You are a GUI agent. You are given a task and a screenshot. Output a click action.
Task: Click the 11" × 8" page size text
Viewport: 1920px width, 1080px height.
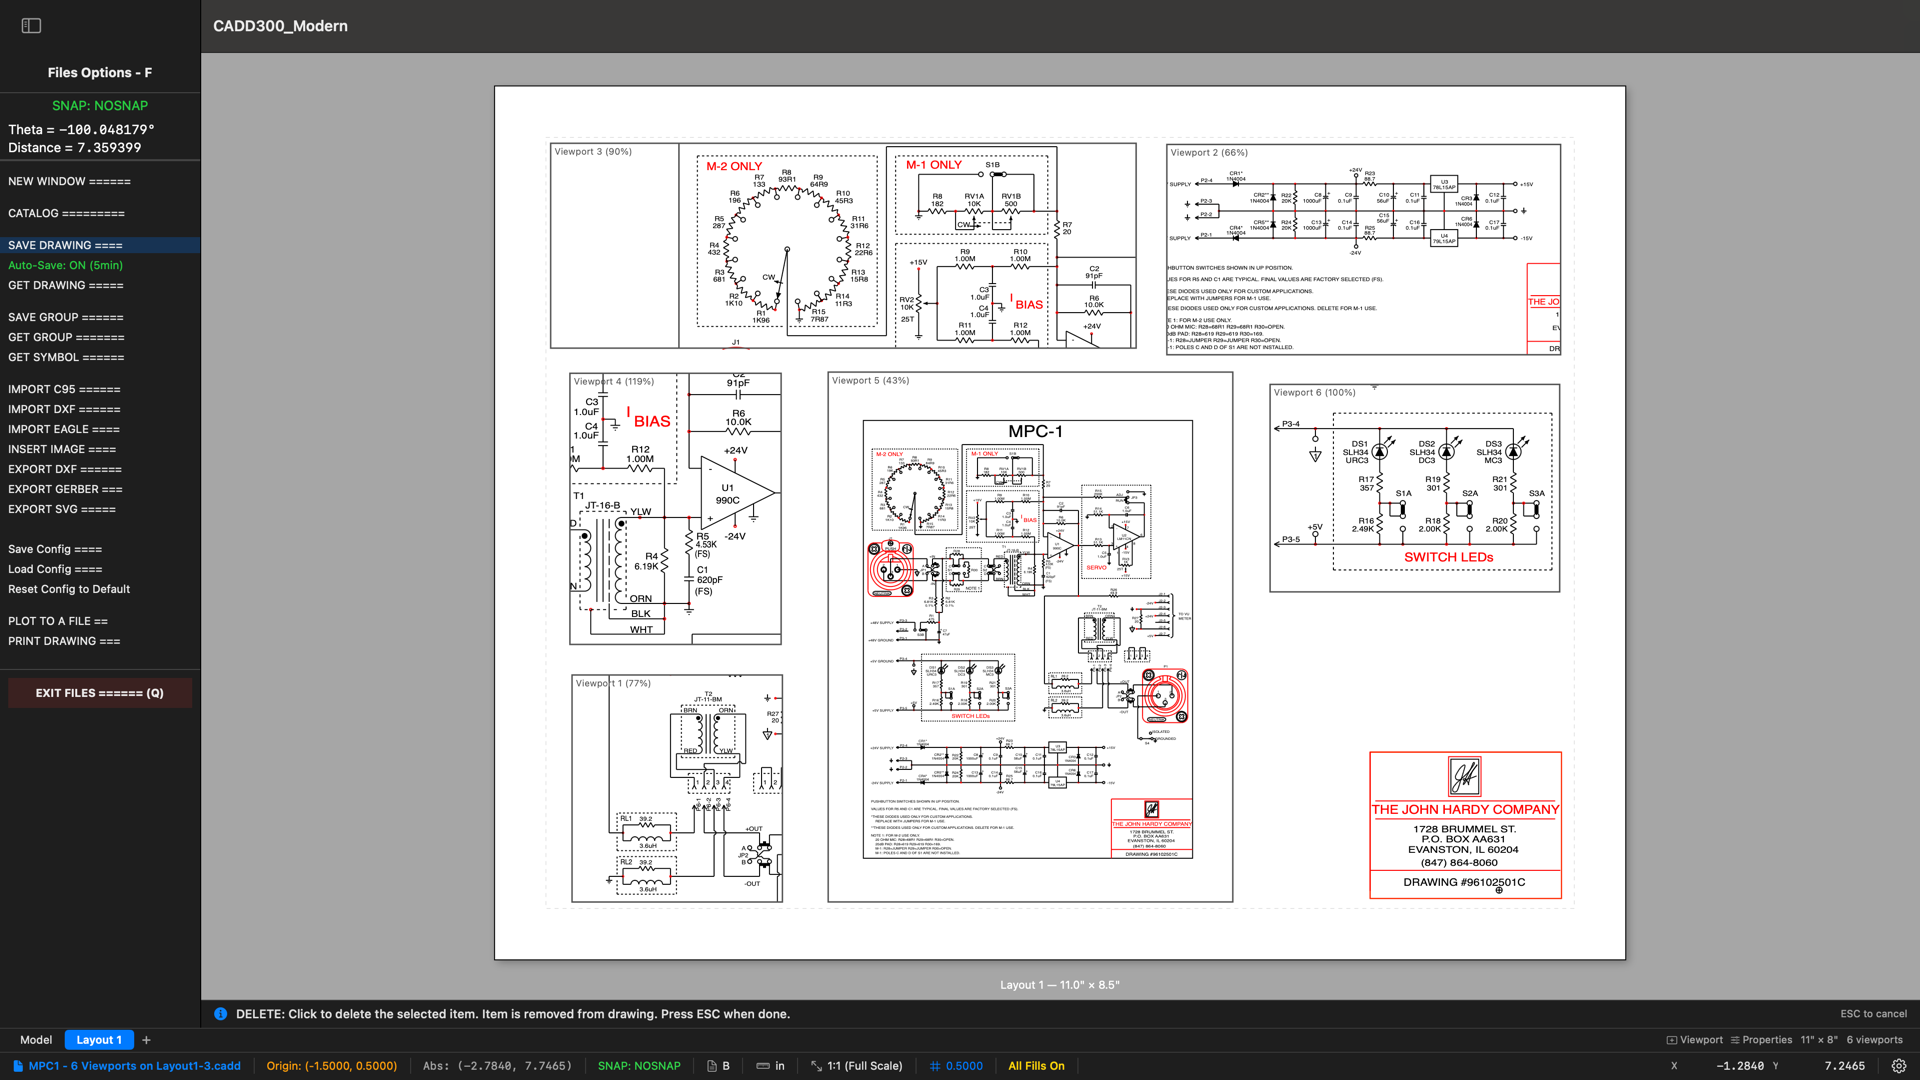[1819, 1040]
